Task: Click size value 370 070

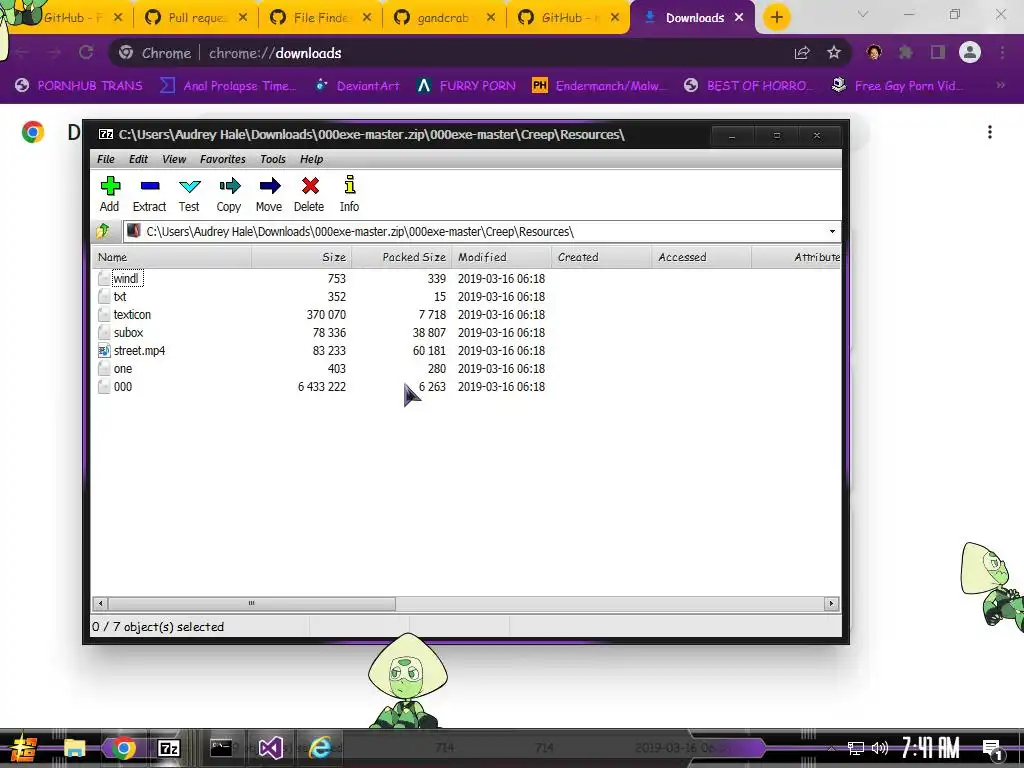Action: [x=326, y=315]
